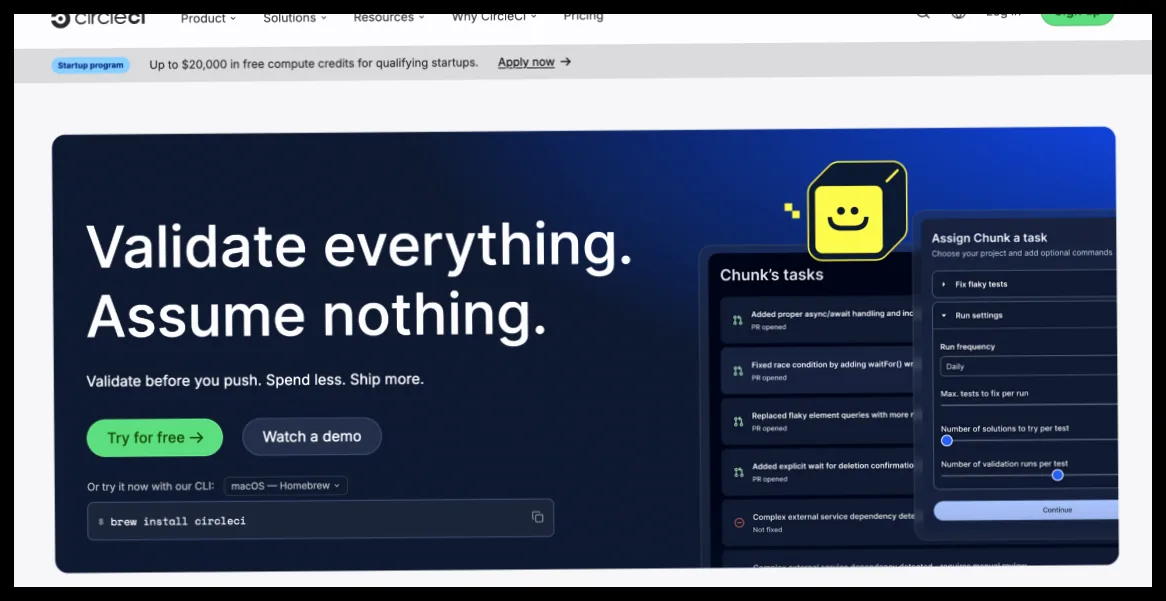Open the Why CircleCI menu

[495, 17]
